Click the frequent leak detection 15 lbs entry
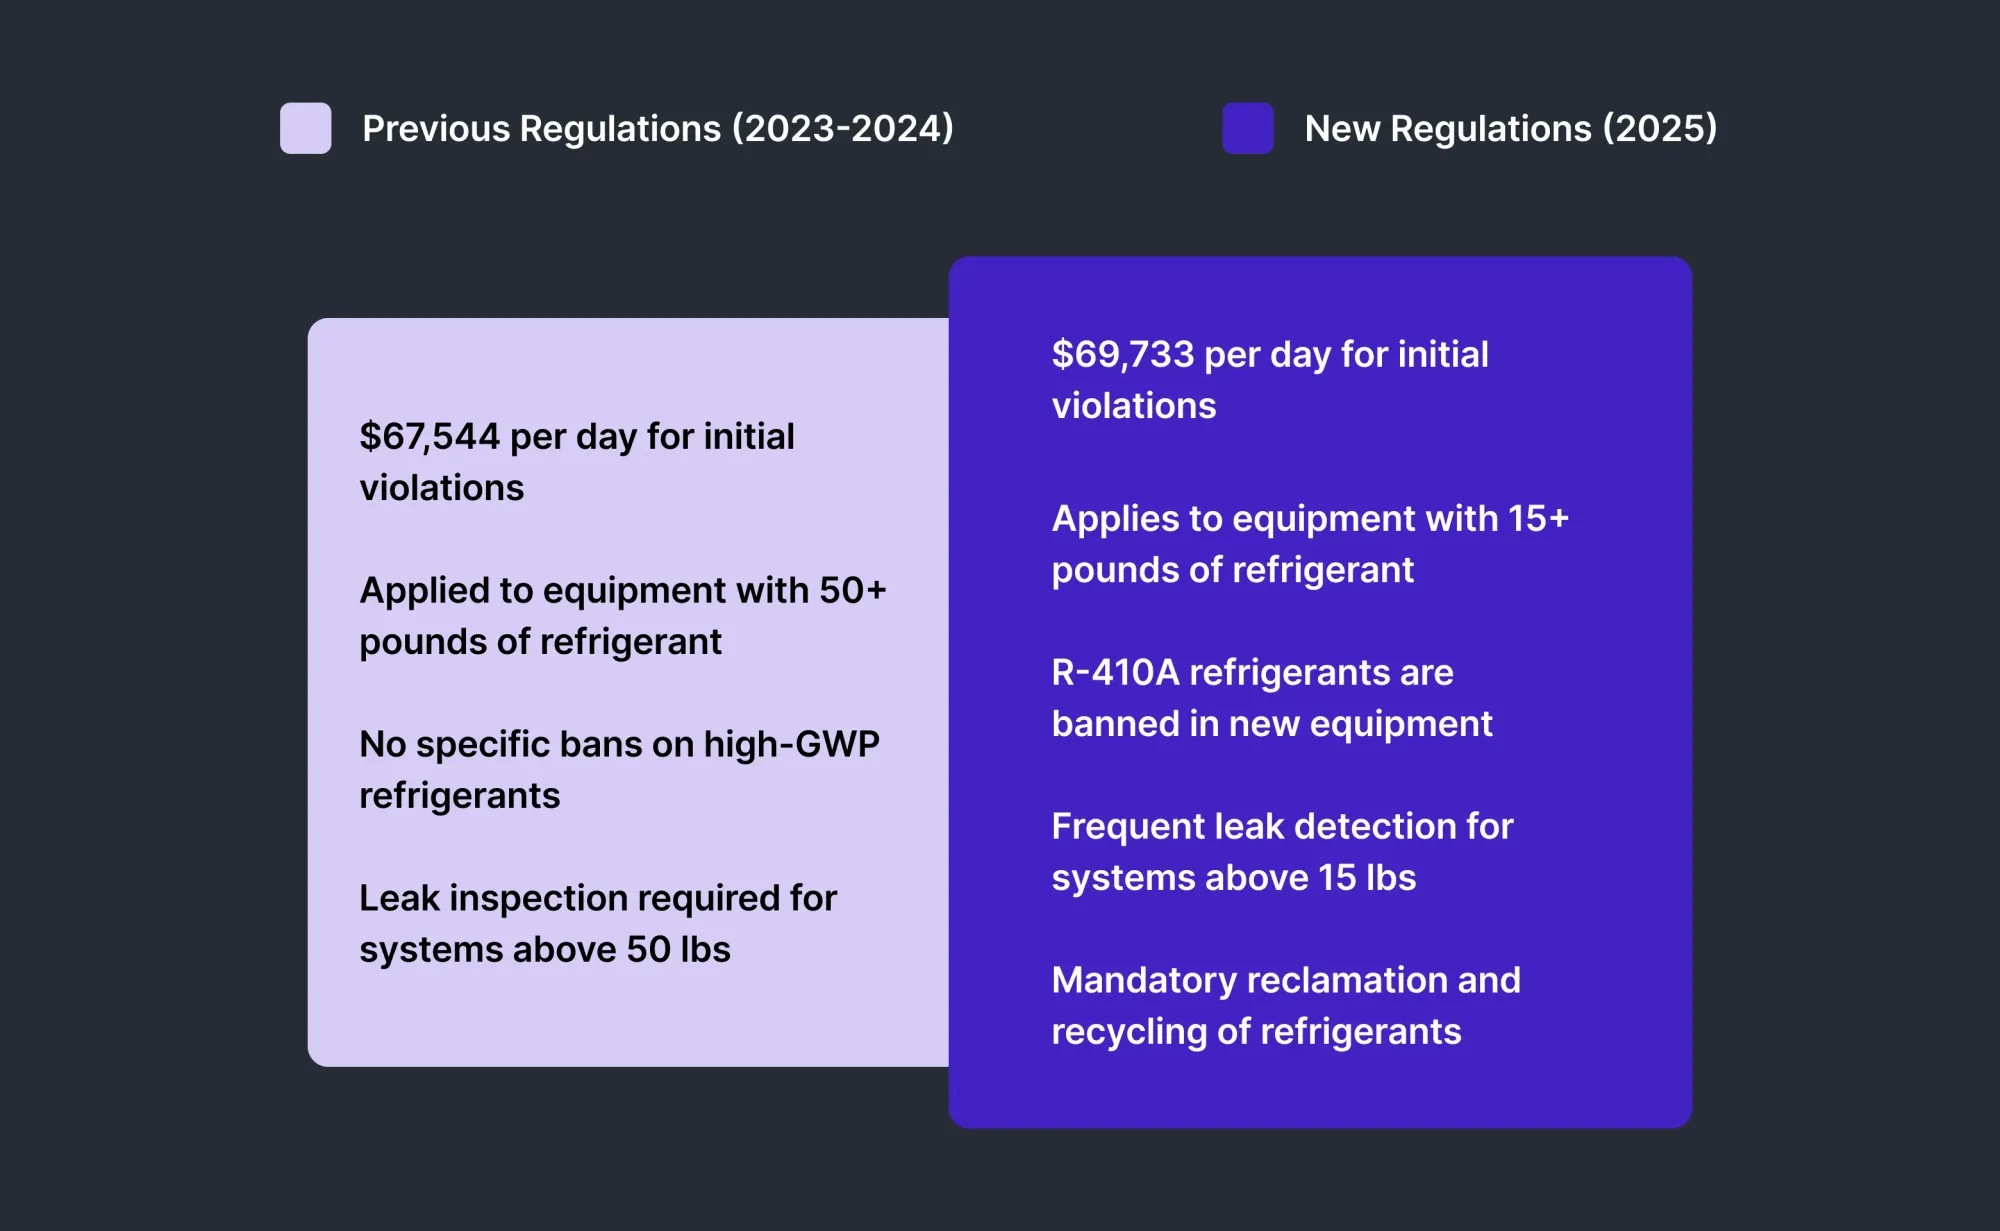The image size is (2000, 1231). pyautogui.click(x=1282, y=851)
